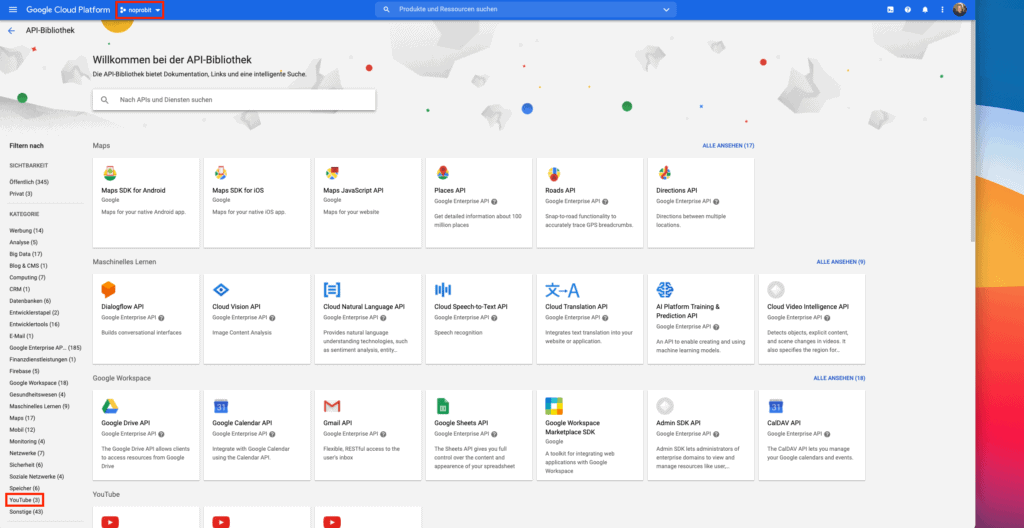Open Cloud Shell from top bar
Image resolution: width=1024 pixels, height=528 pixels.
pyautogui.click(x=890, y=10)
